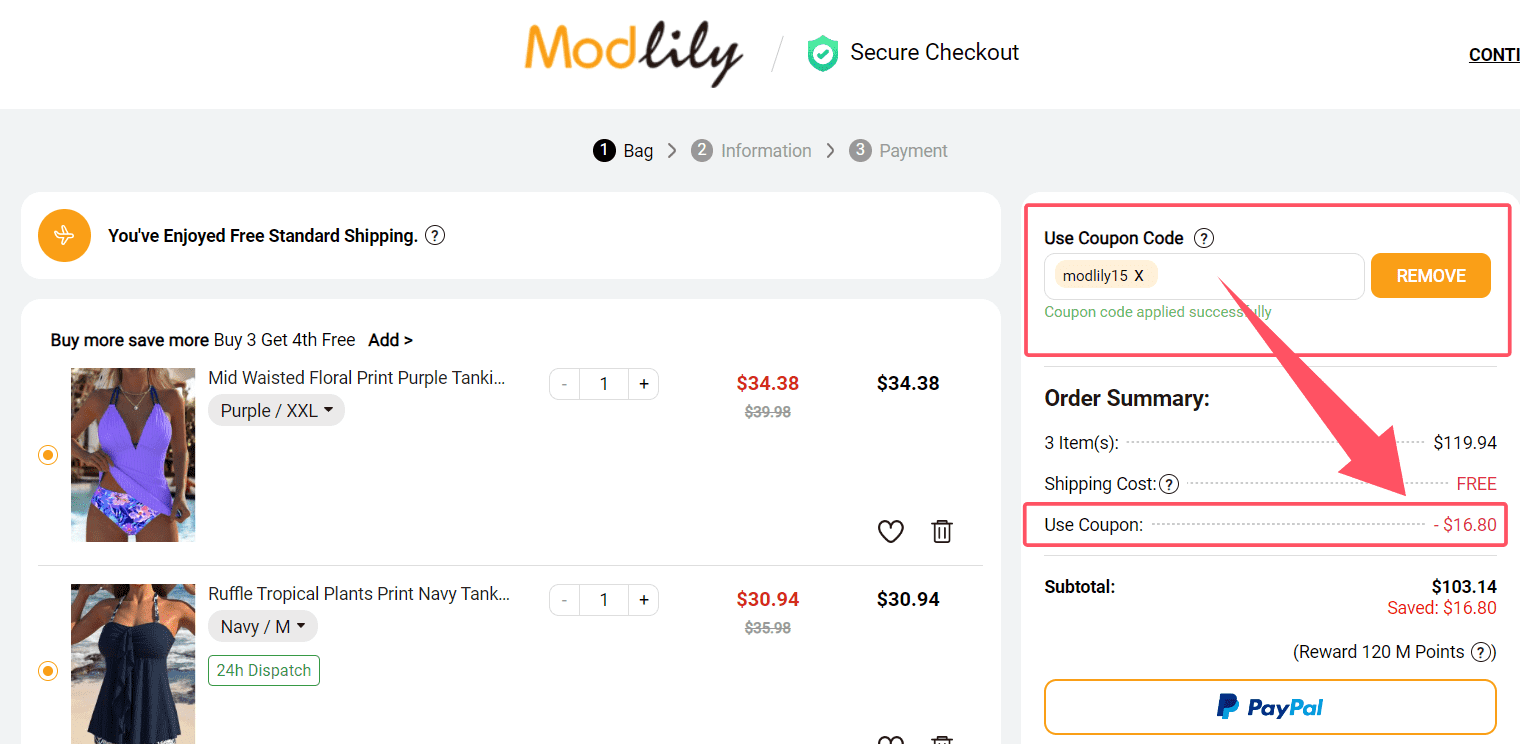Viewport: 1520px width, 744px height.
Task: Click the Add link for 4th free
Action: [x=390, y=340]
